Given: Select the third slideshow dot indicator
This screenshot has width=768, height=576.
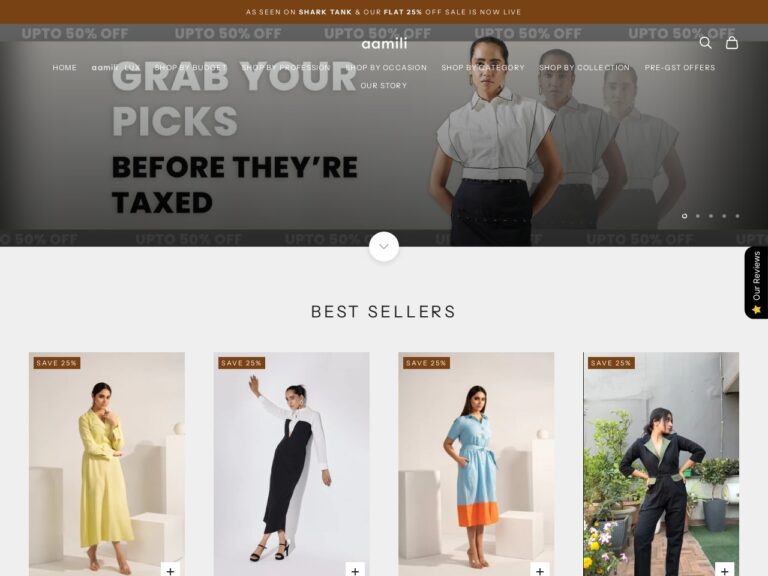Looking at the screenshot, I should point(711,216).
